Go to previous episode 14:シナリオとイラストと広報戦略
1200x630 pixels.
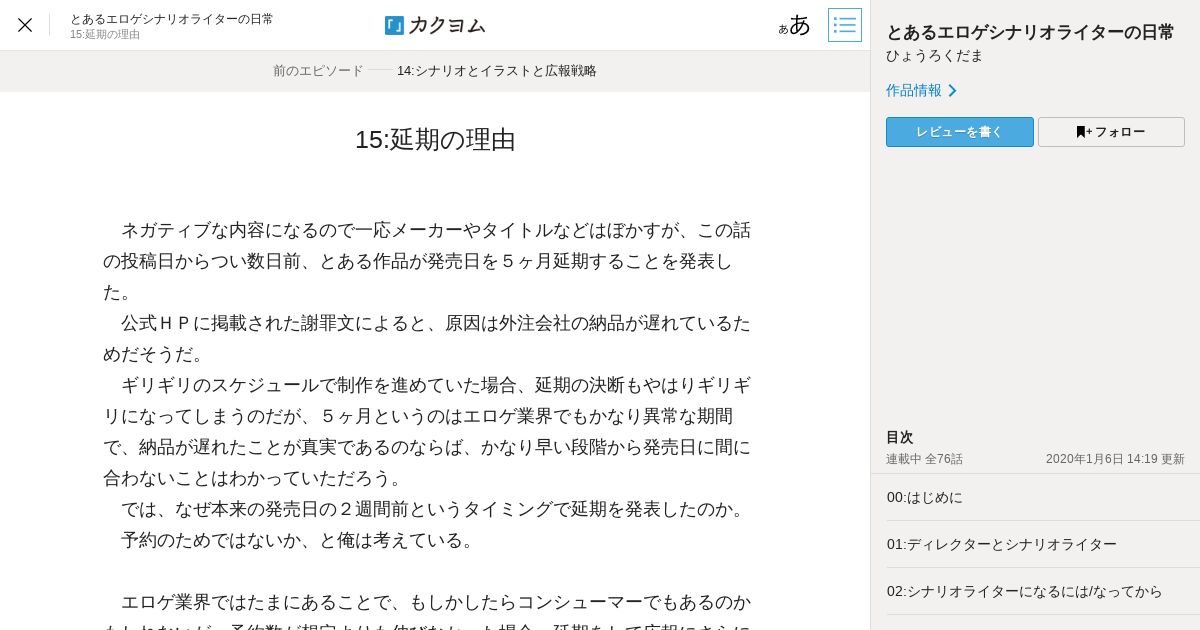pos(497,71)
